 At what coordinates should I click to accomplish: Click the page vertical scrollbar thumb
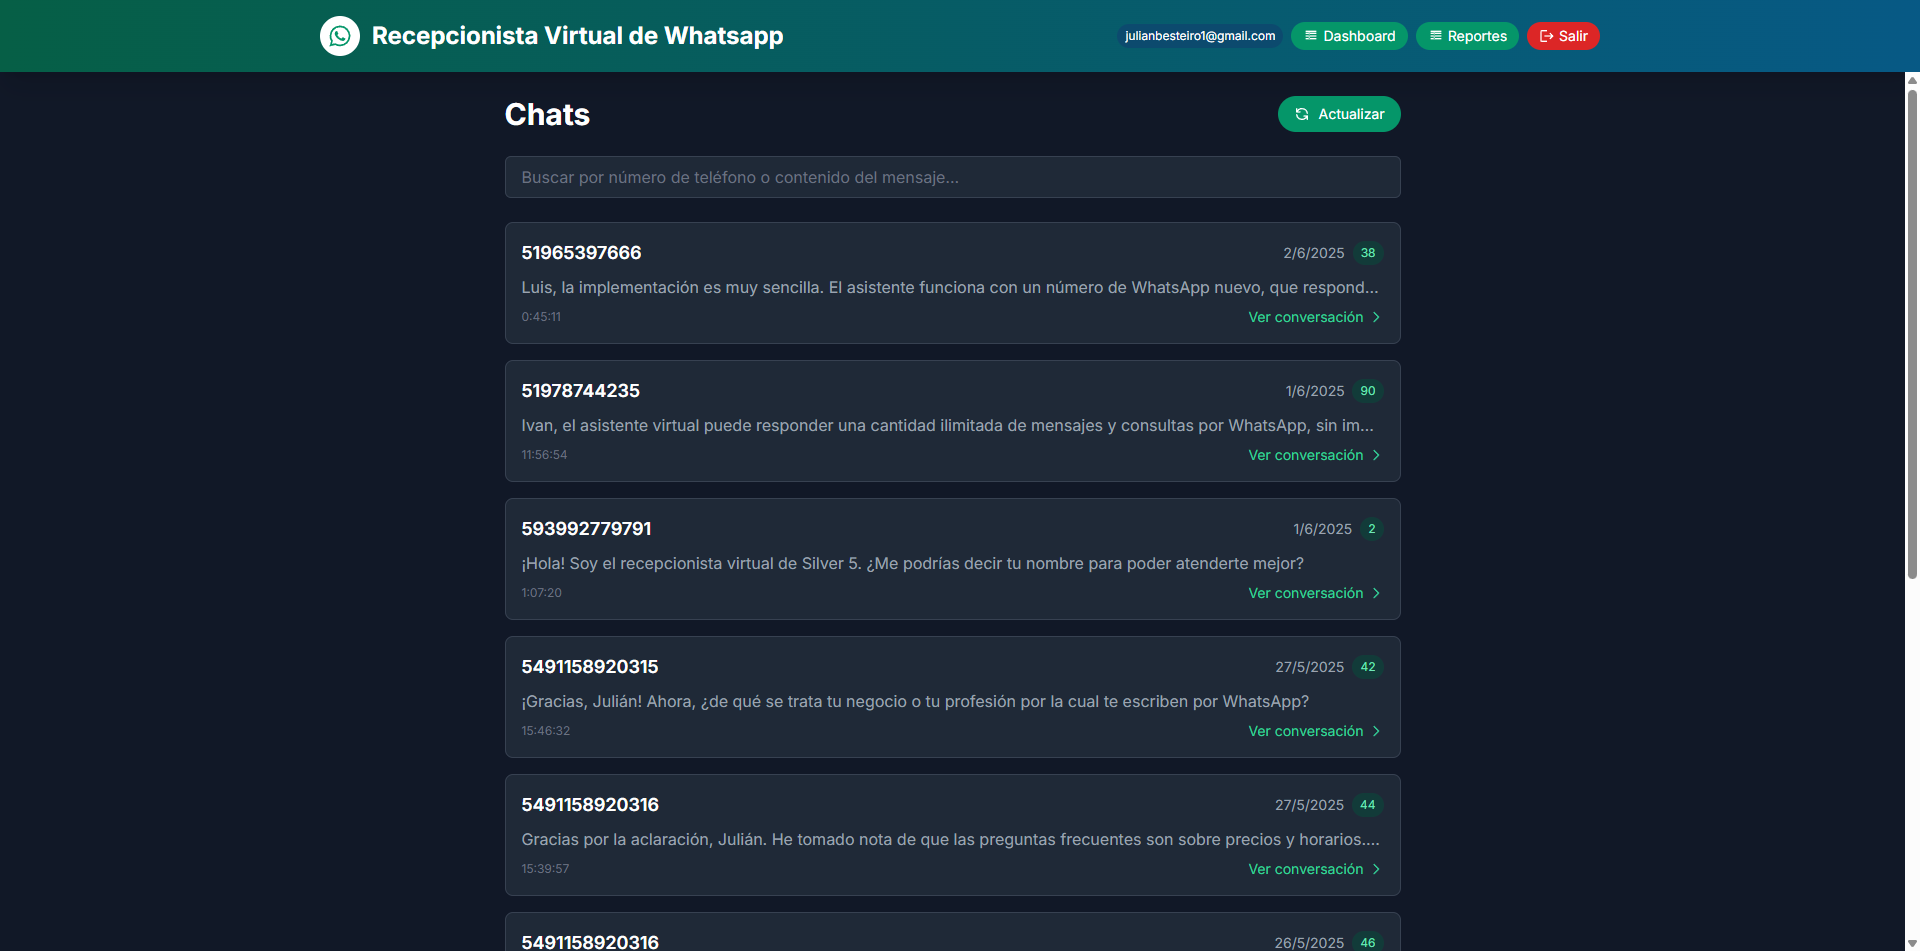click(x=1912, y=330)
